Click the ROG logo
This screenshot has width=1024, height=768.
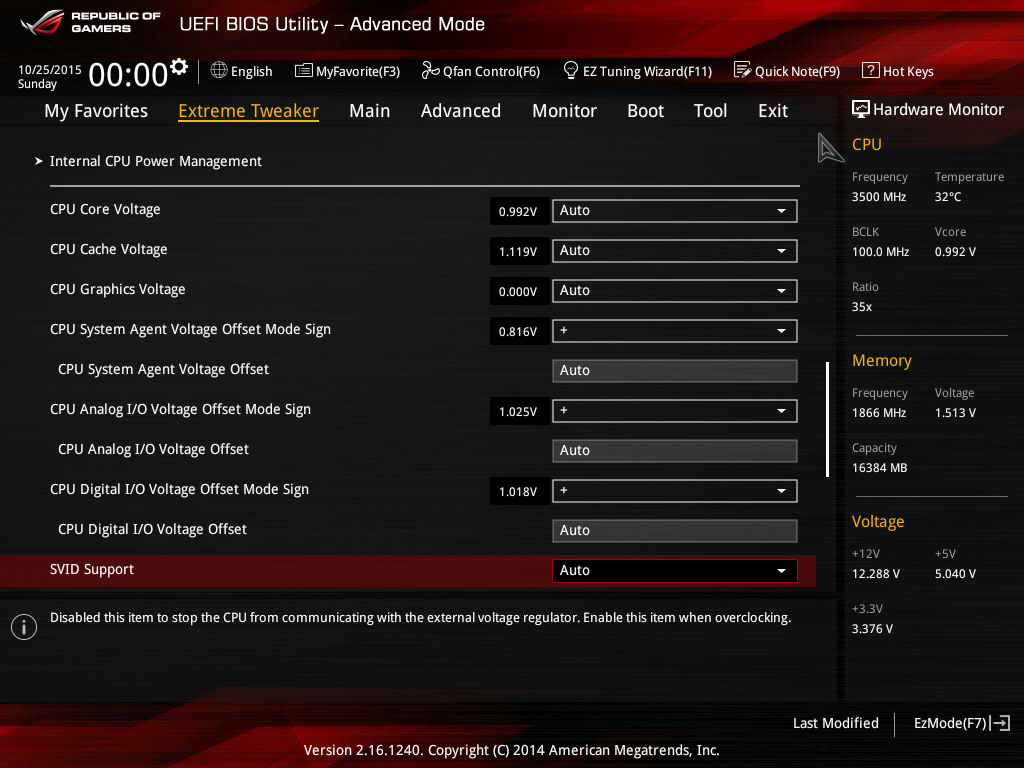(x=42, y=22)
